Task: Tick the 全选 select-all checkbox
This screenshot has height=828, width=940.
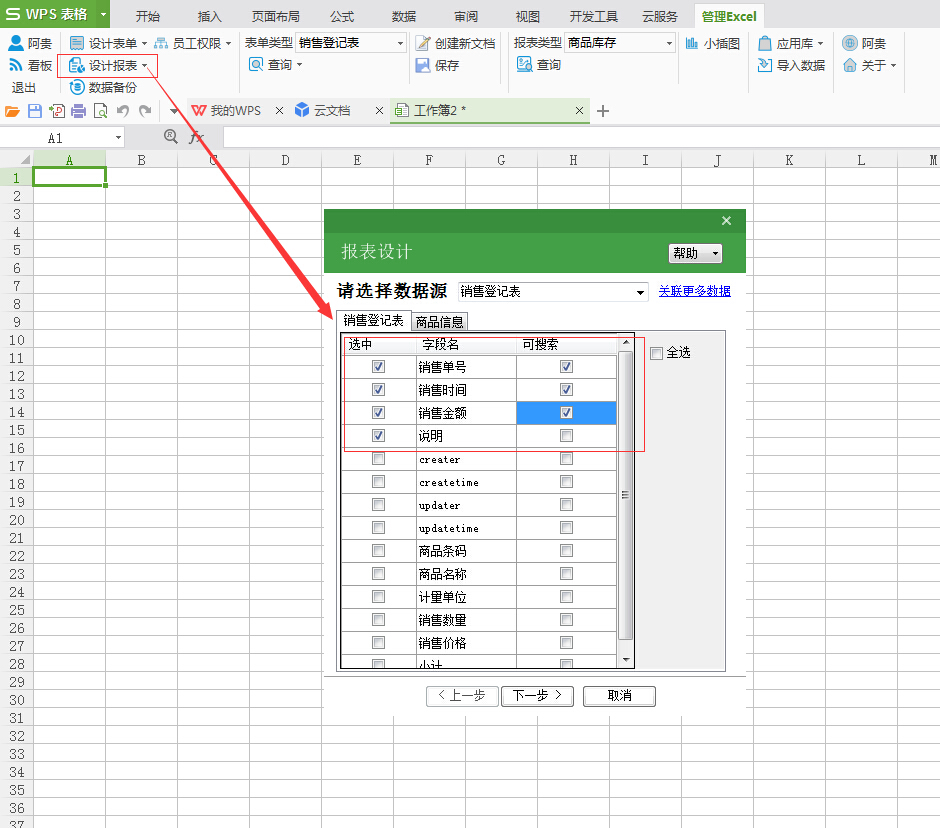Action: click(x=656, y=353)
